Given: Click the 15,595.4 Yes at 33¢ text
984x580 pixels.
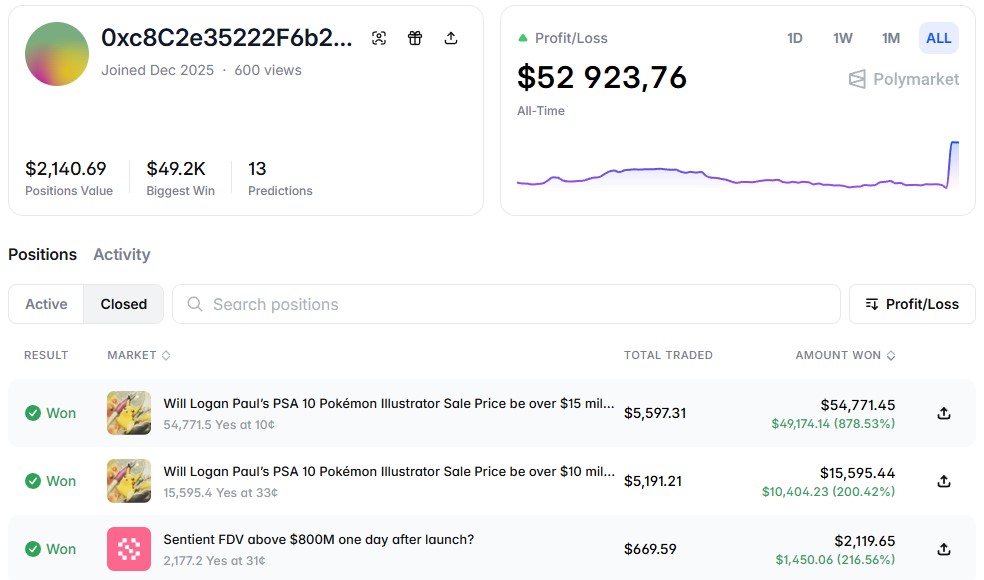Looking at the screenshot, I should point(220,493).
